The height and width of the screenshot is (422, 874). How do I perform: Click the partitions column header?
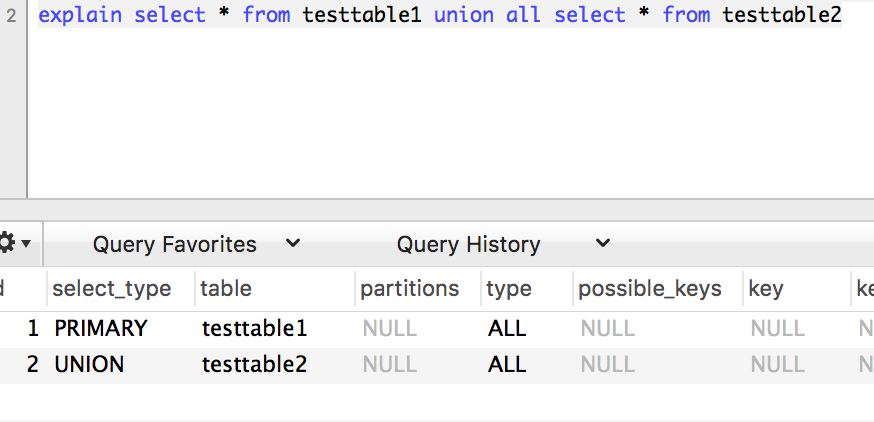pyautogui.click(x=409, y=289)
